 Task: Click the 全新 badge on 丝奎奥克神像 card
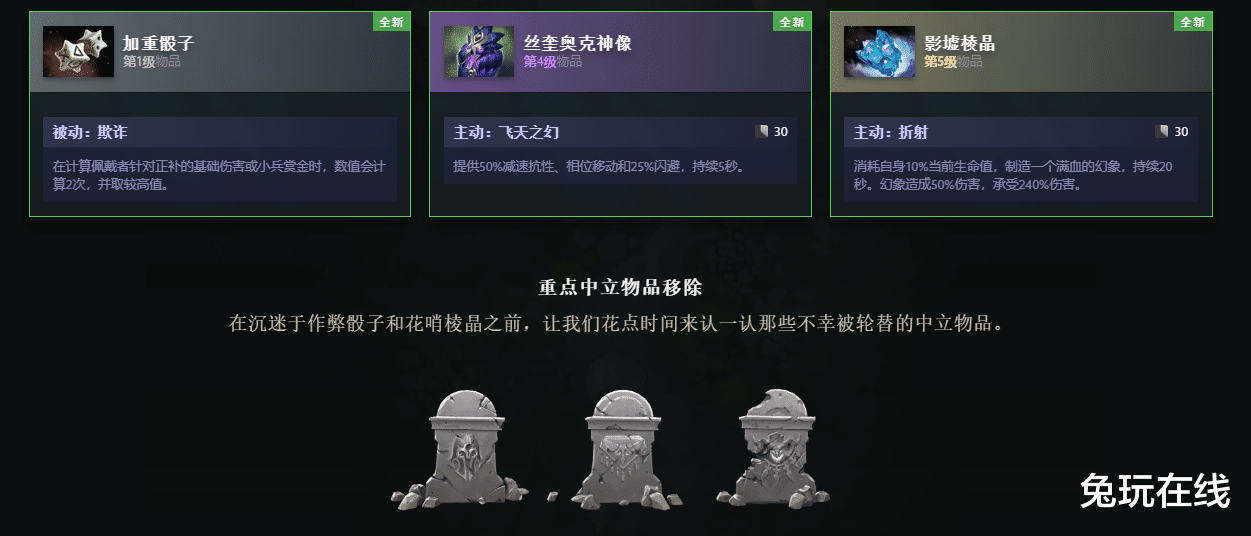tap(792, 21)
